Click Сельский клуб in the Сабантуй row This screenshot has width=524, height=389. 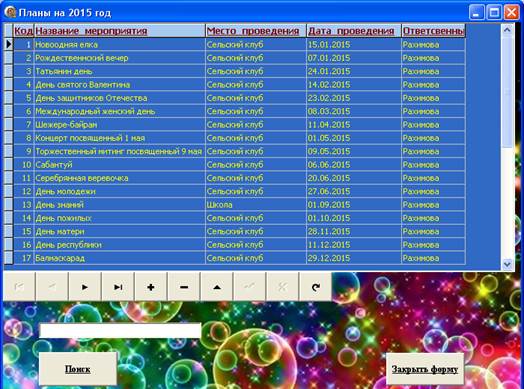pos(256,165)
